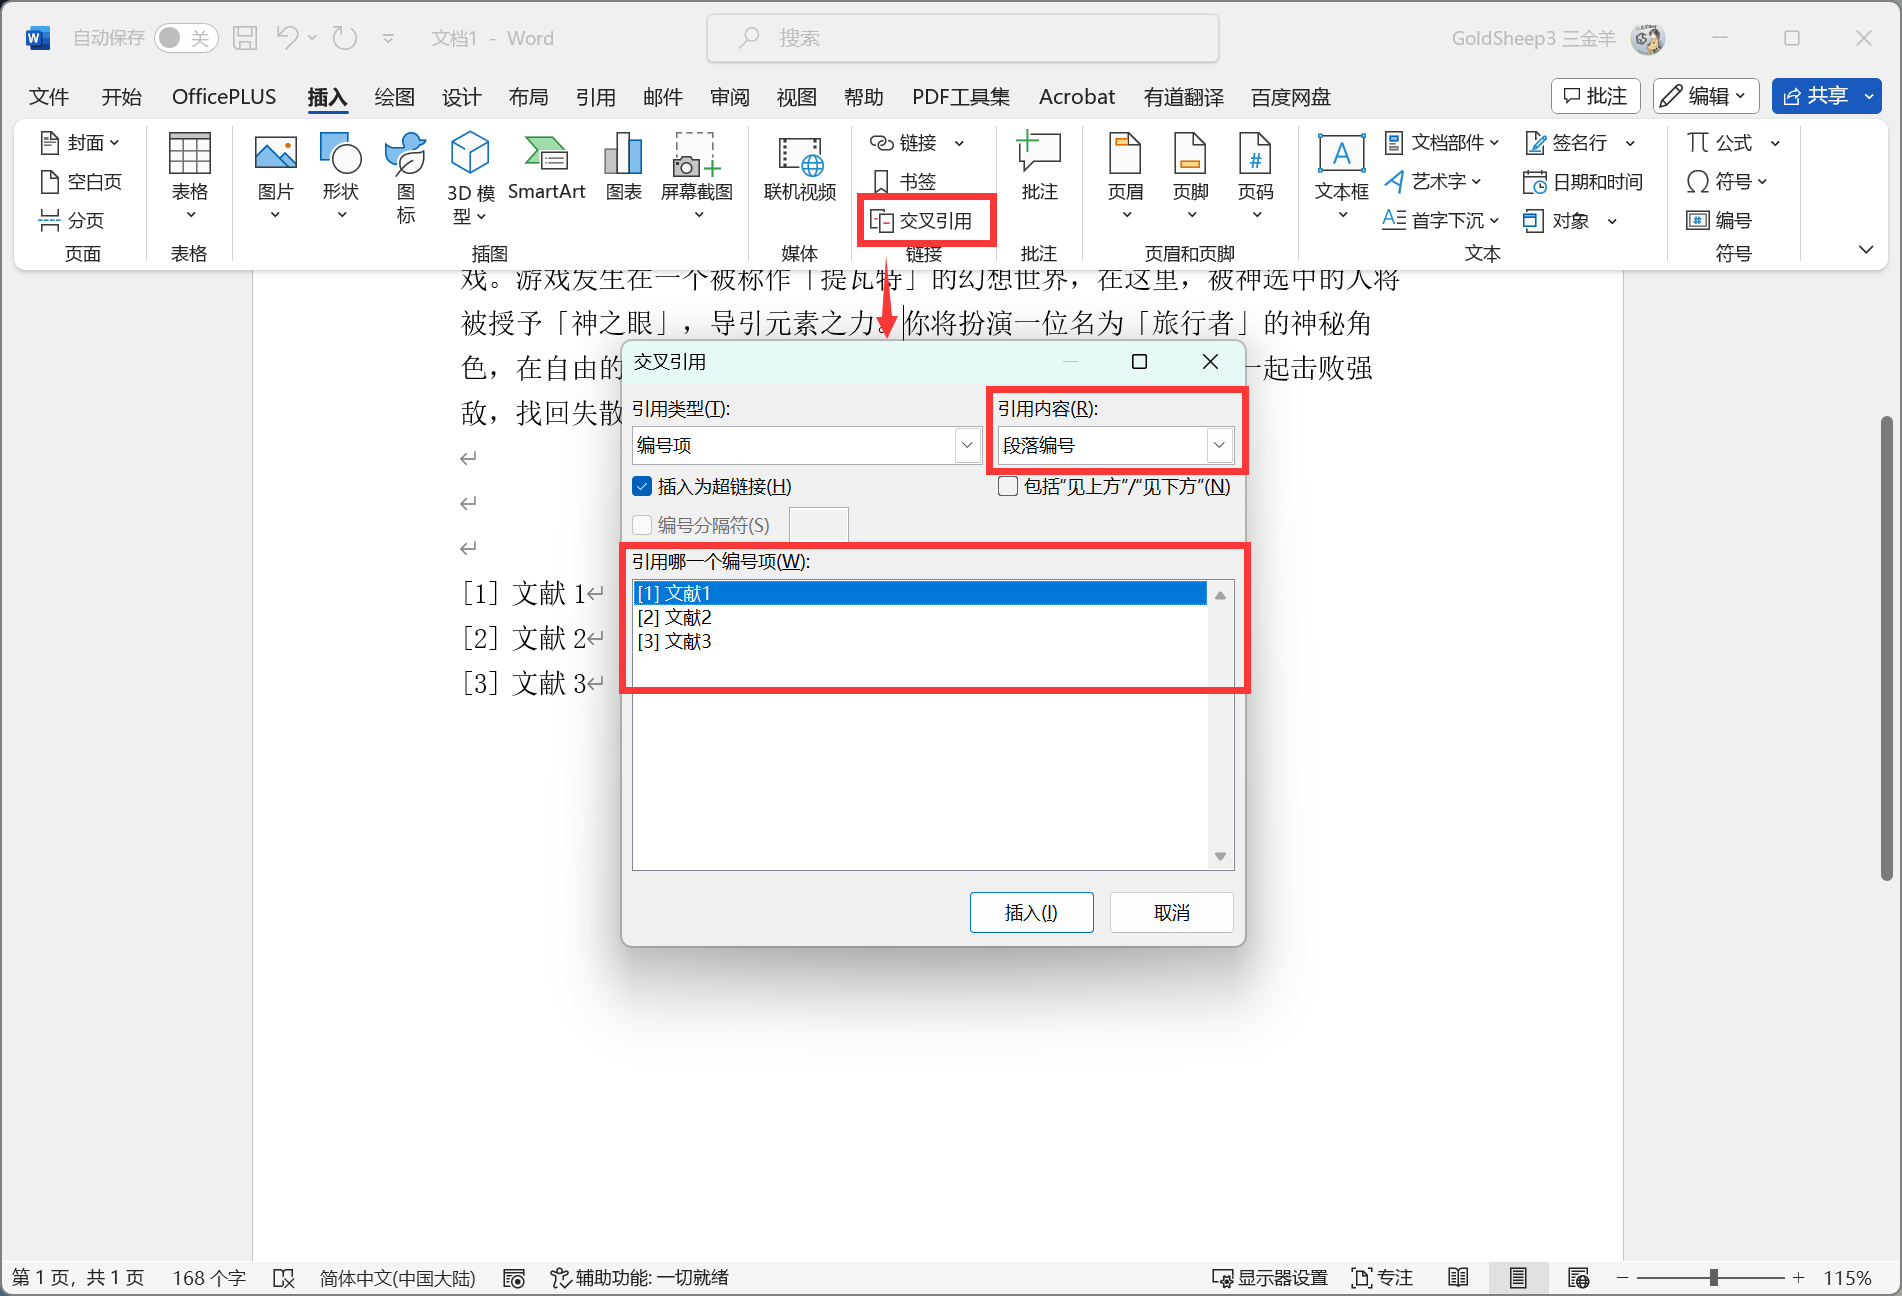The image size is (1902, 1296).
Task: Open the 布局 ribbon tab
Action: pos(528,97)
